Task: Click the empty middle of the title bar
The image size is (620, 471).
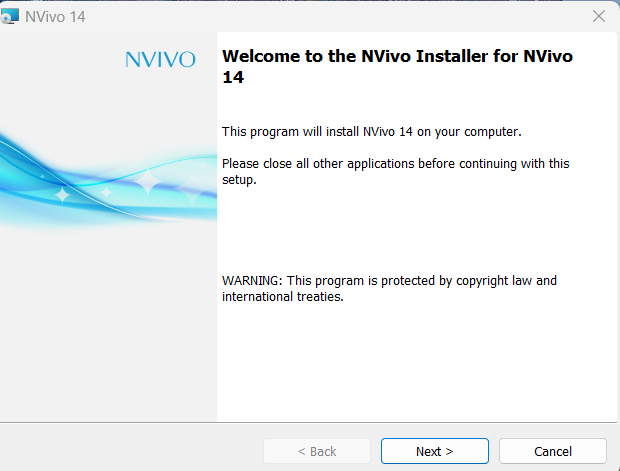Action: tap(320, 16)
